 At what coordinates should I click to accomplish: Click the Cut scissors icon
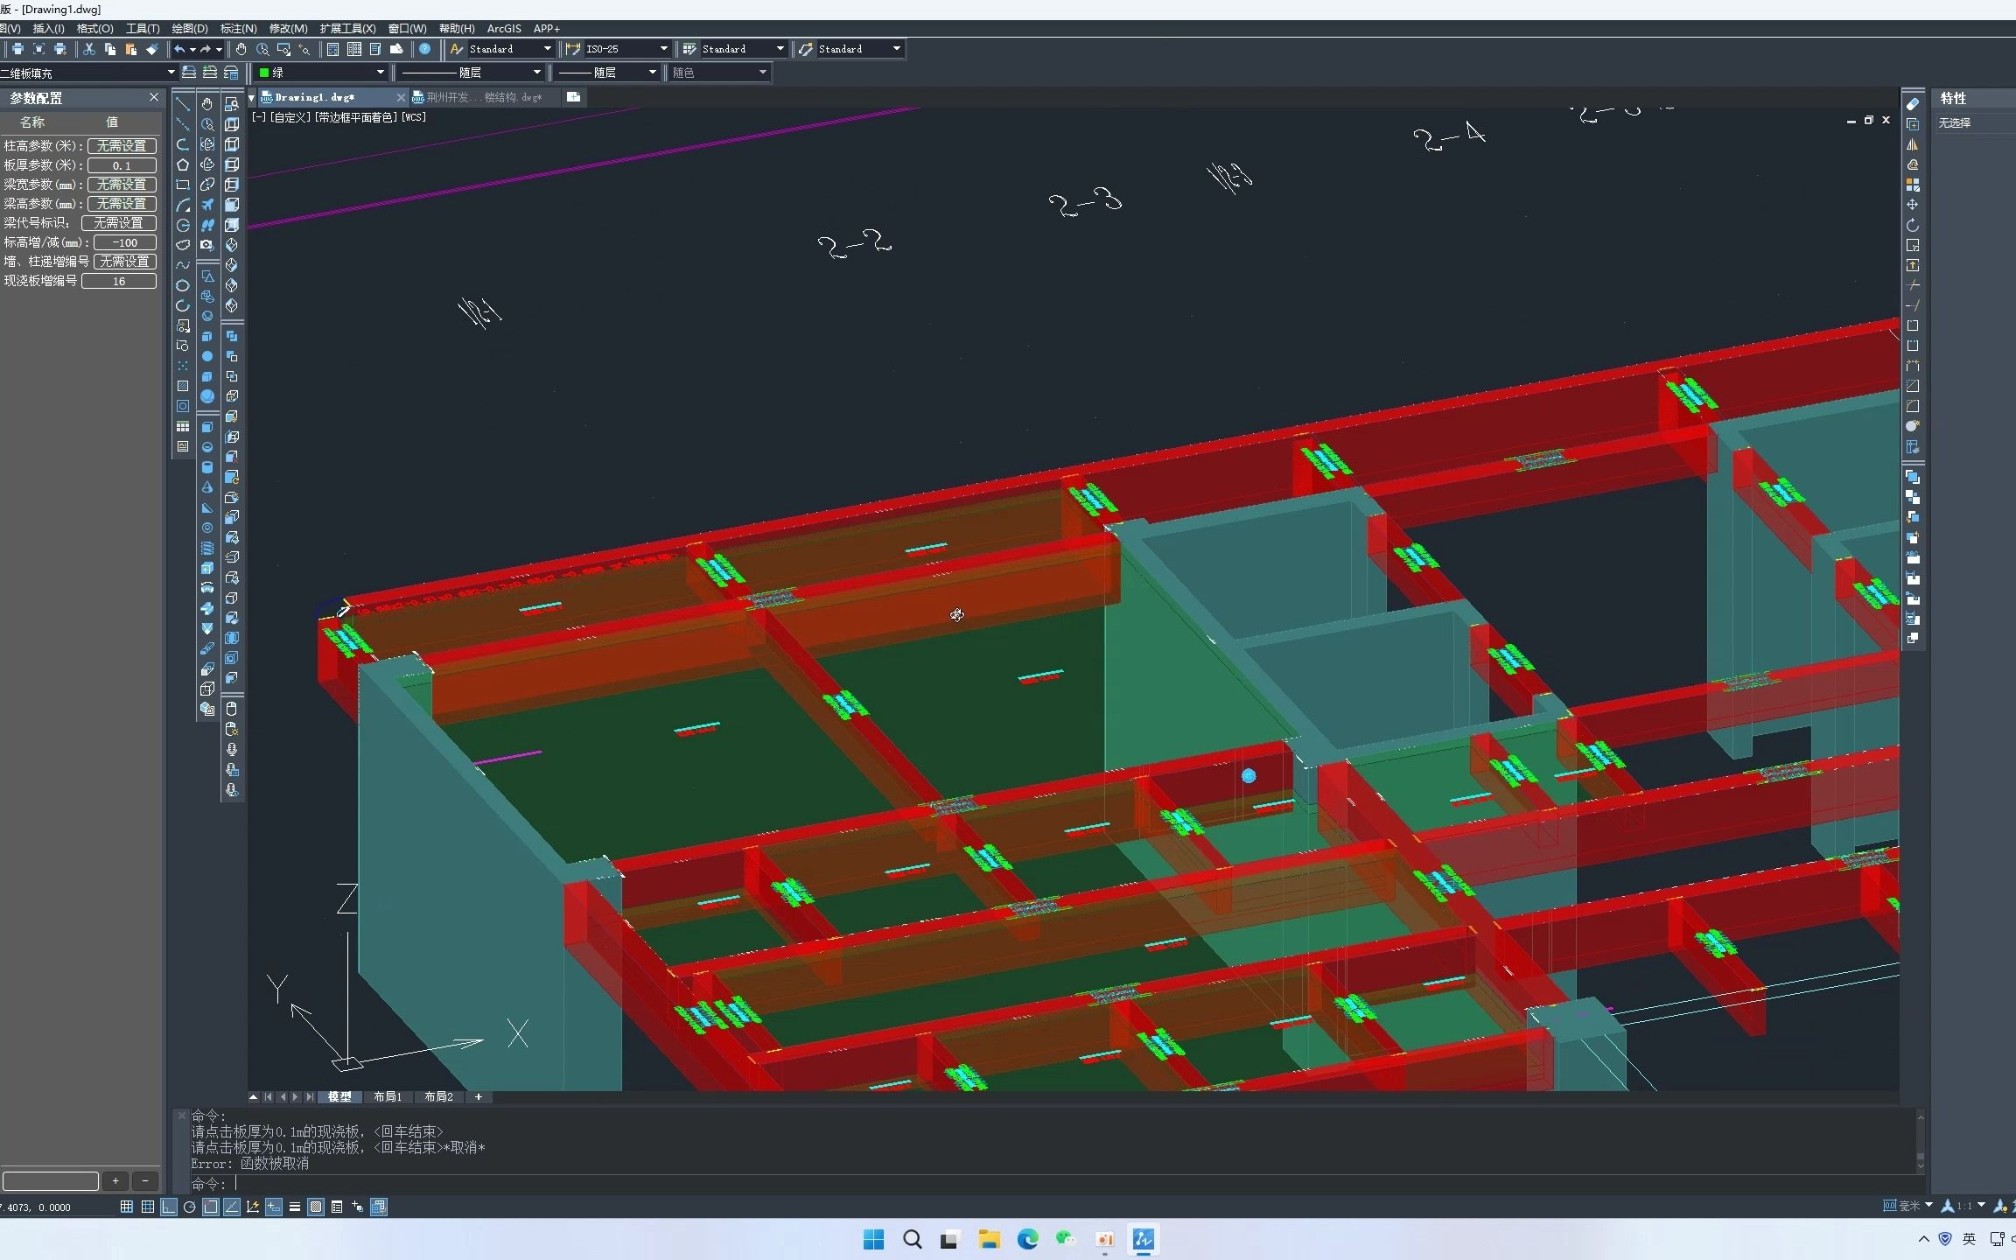89,49
